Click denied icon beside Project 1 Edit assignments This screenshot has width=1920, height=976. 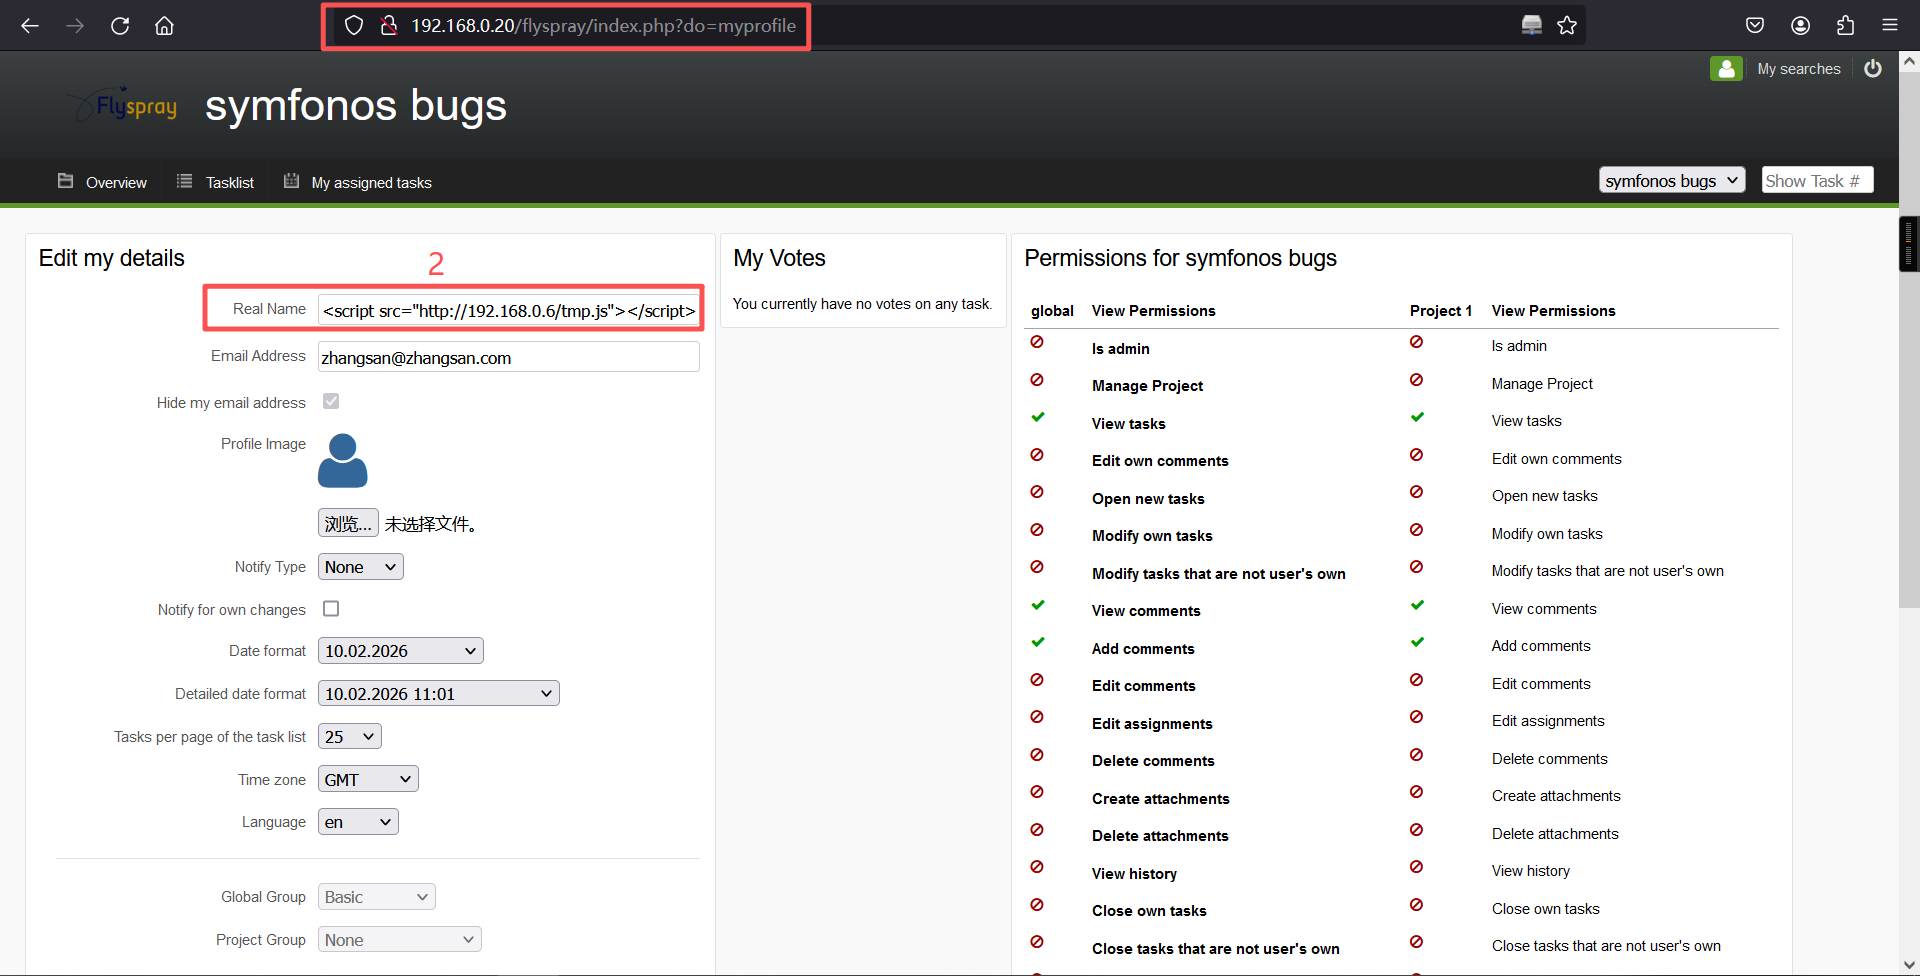point(1416,717)
